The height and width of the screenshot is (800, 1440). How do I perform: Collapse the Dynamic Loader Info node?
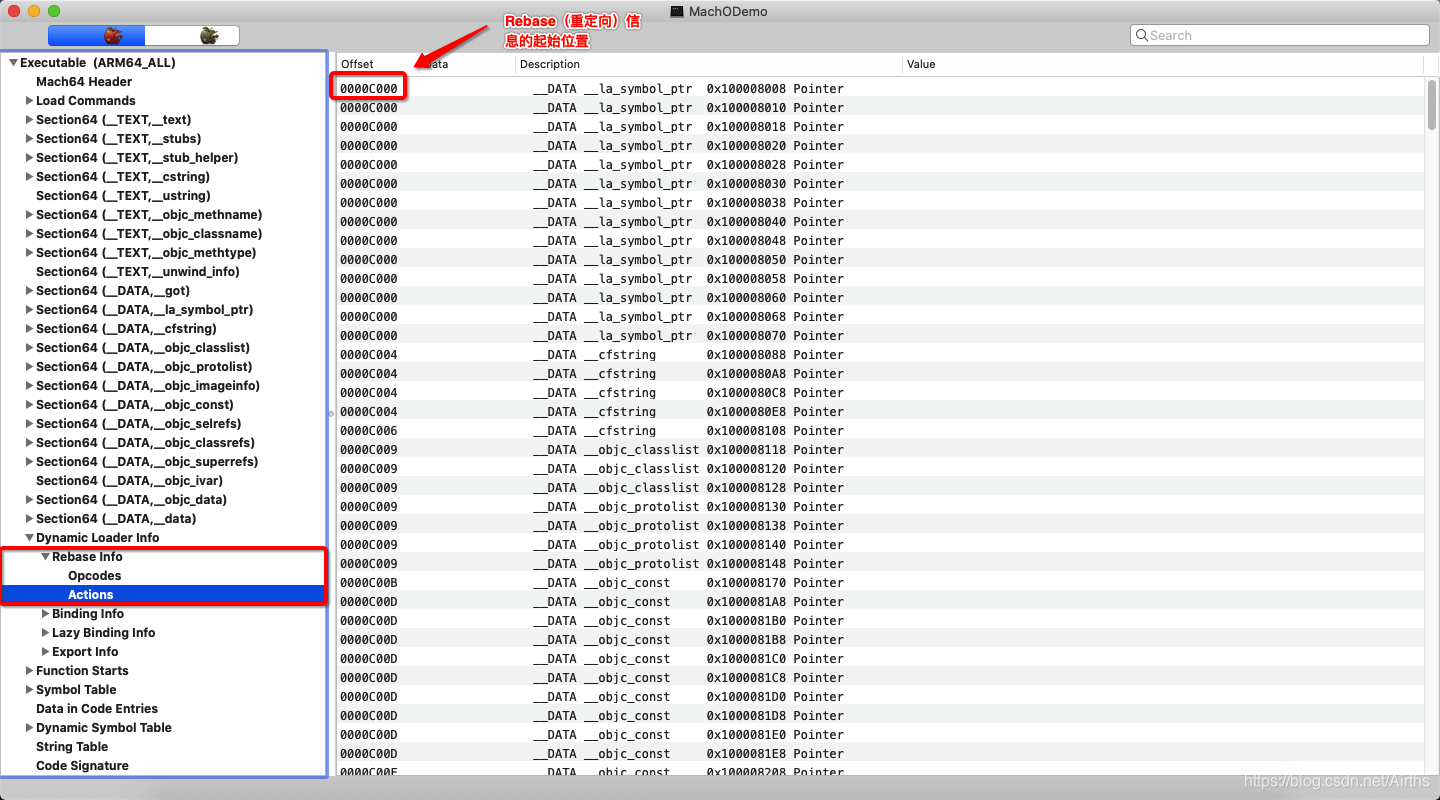(29, 538)
